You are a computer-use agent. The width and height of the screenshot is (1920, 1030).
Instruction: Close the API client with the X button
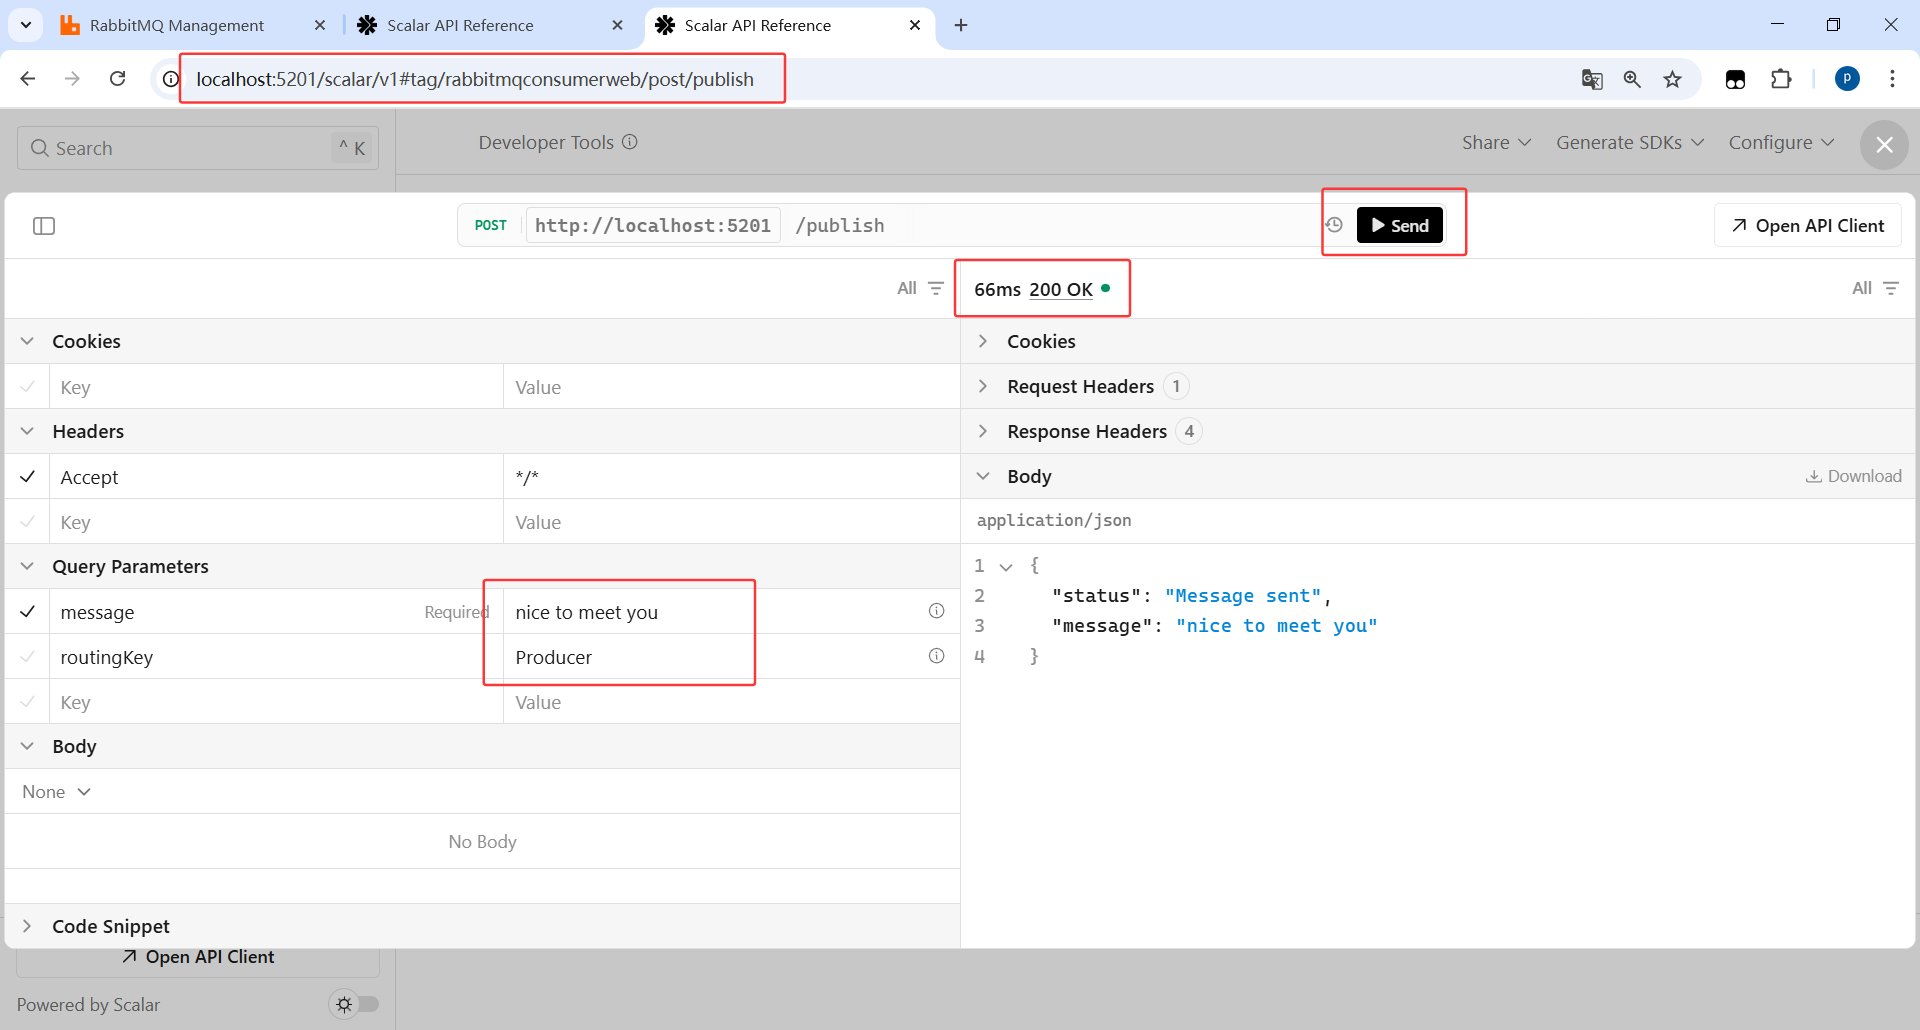(1884, 145)
